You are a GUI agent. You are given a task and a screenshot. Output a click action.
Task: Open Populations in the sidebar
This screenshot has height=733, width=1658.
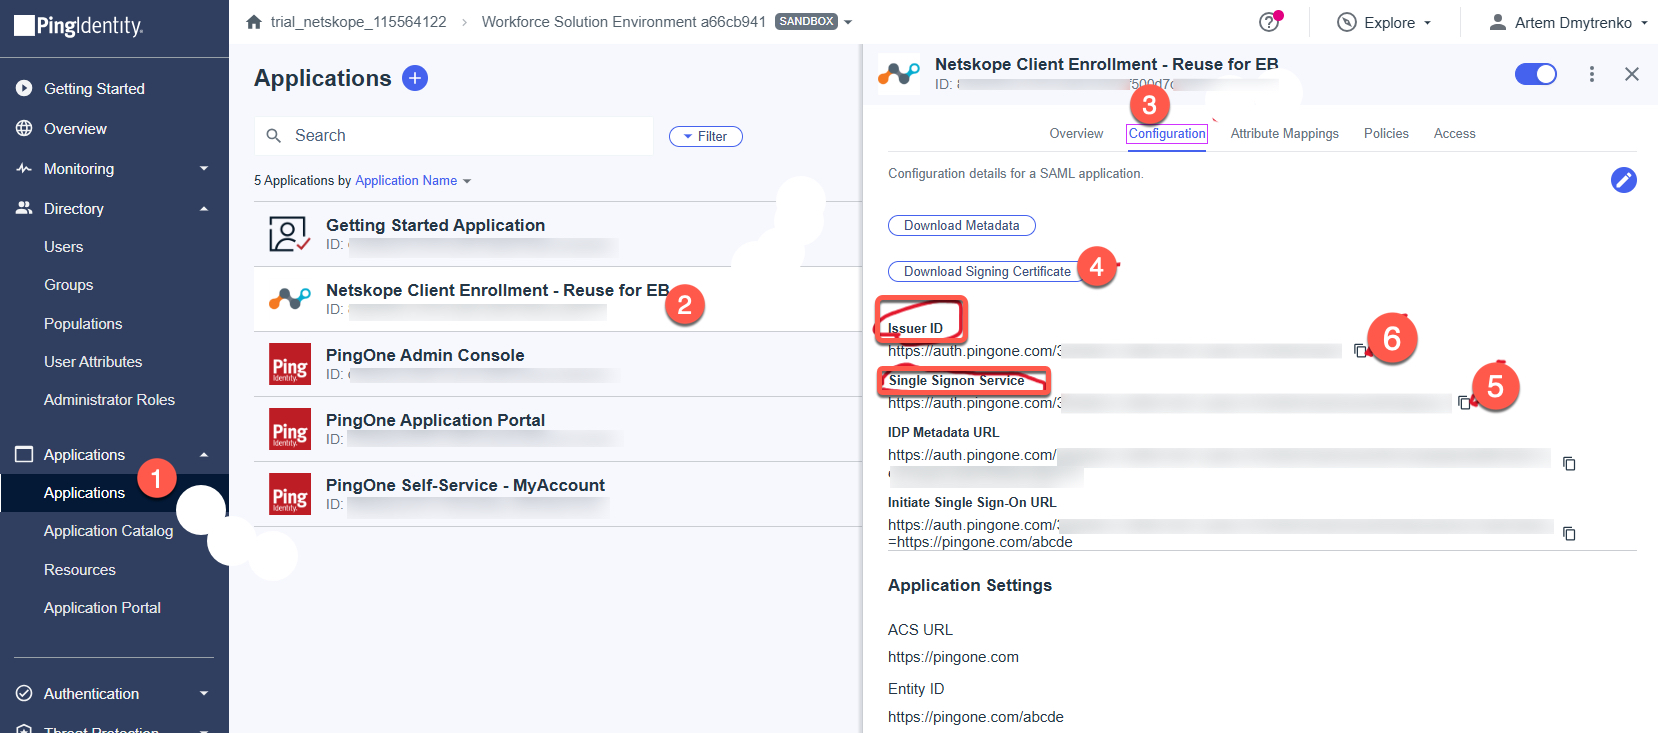click(x=83, y=324)
